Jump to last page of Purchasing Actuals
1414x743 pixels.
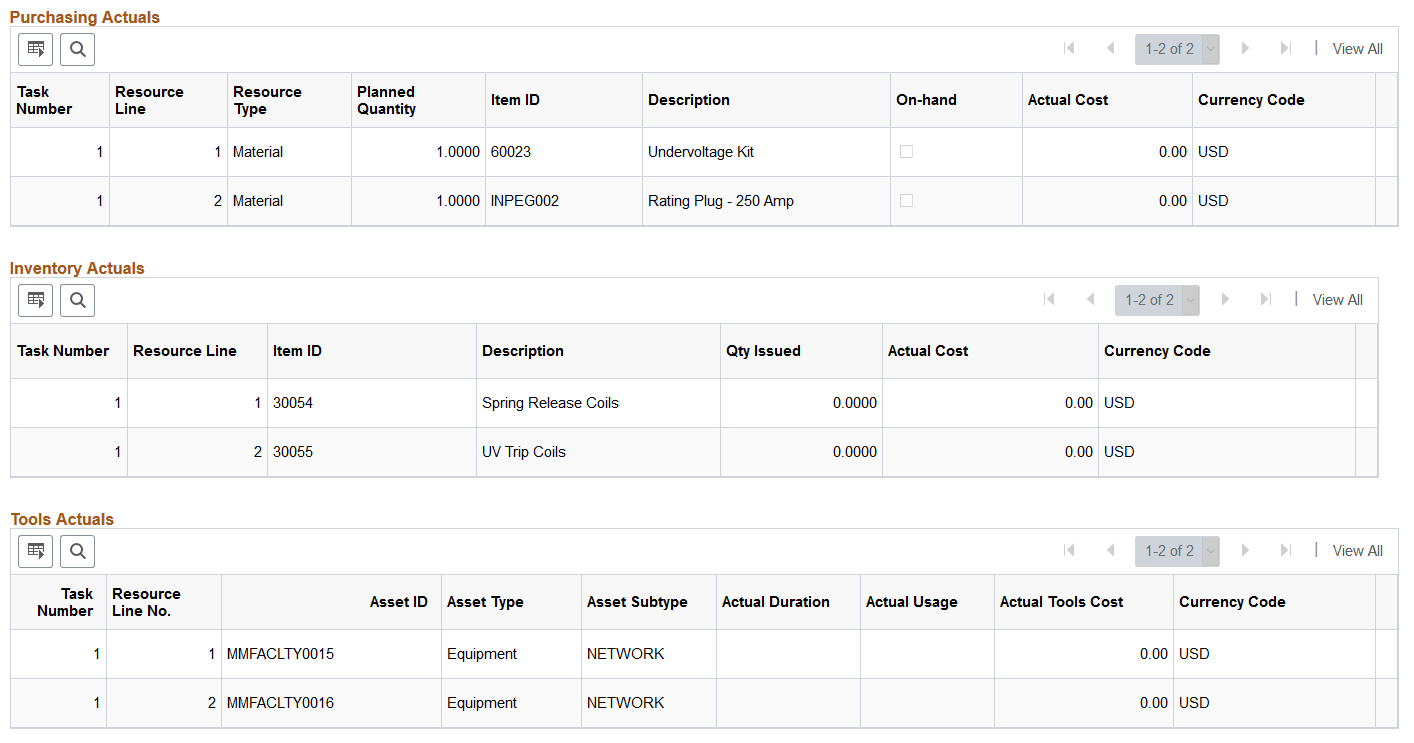click(1286, 47)
